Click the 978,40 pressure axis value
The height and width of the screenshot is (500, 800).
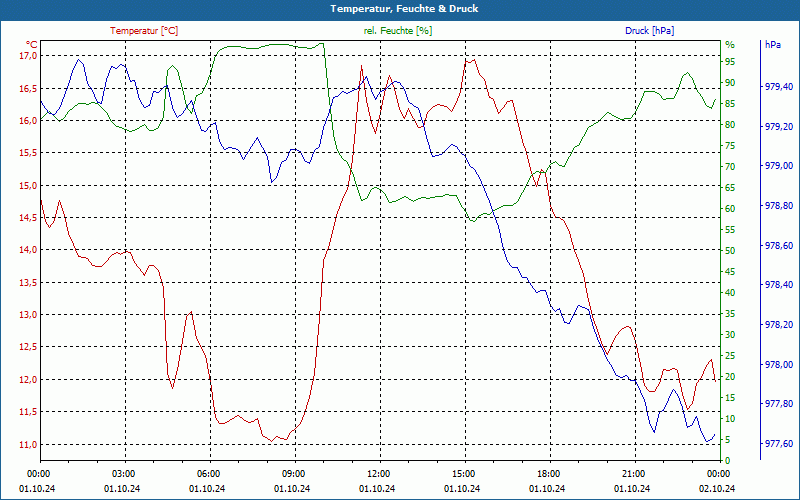coord(779,285)
